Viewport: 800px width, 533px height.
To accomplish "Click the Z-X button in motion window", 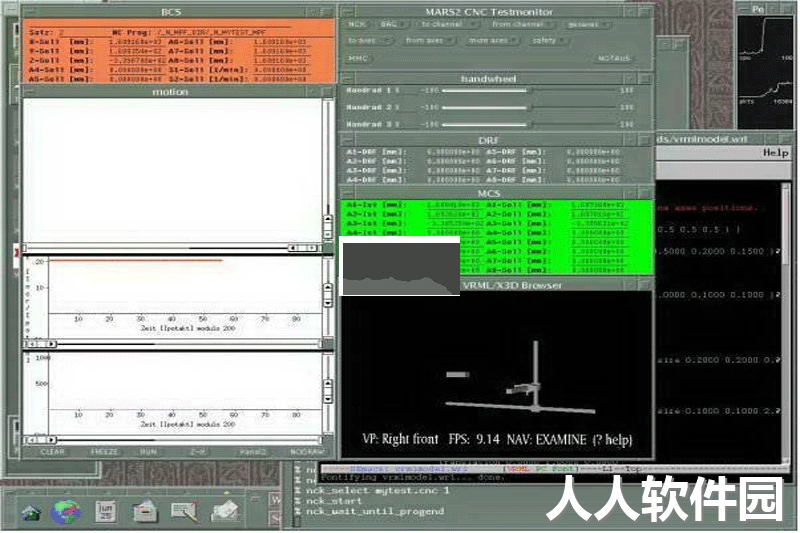I will coord(198,452).
